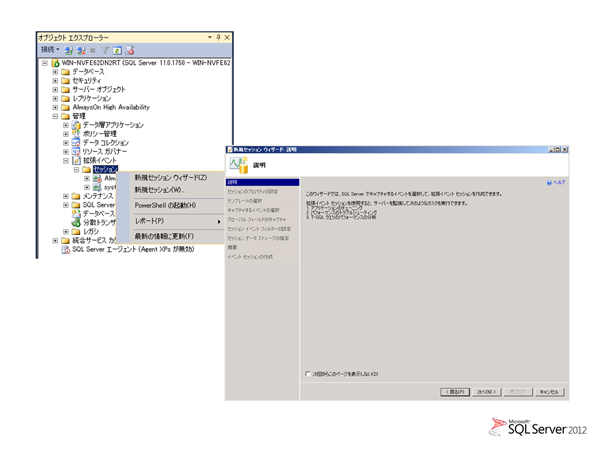
Task: Click the pin icon on Object Explorer title
Action: 218,38
